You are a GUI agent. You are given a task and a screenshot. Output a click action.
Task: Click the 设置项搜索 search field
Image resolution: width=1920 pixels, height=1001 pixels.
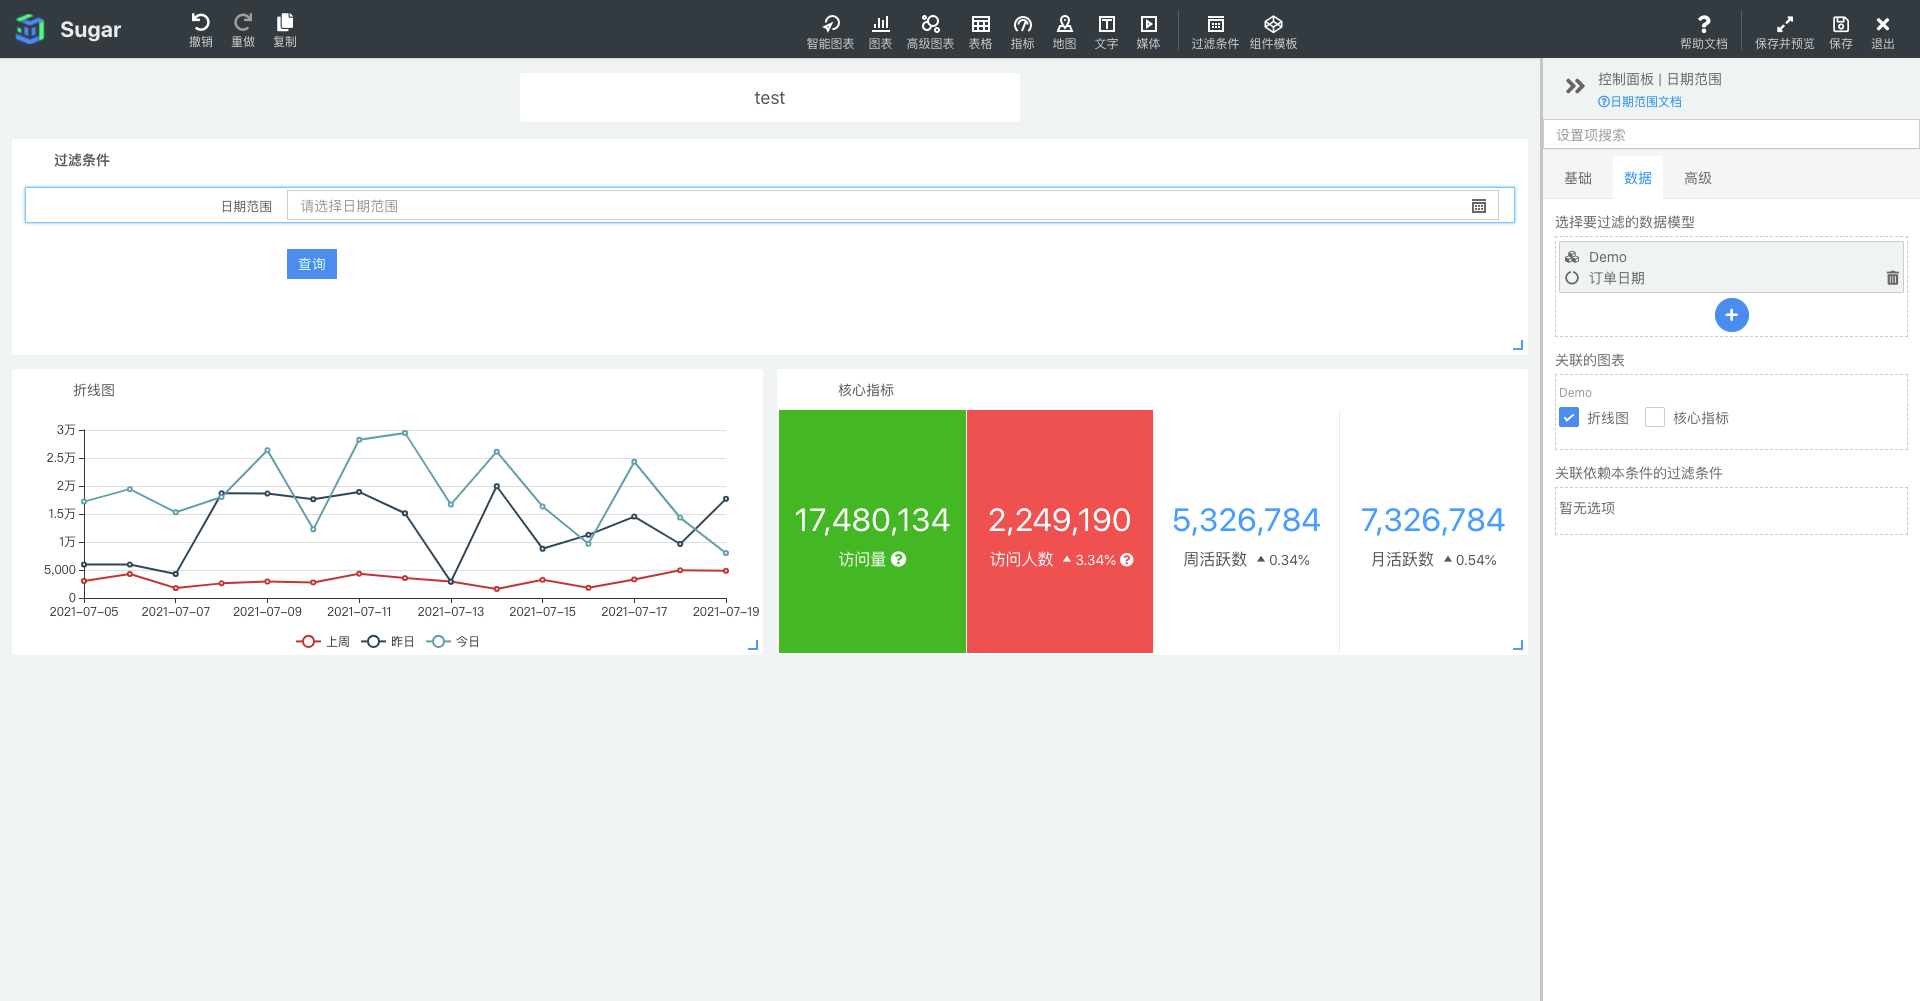[x=1730, y=135]
